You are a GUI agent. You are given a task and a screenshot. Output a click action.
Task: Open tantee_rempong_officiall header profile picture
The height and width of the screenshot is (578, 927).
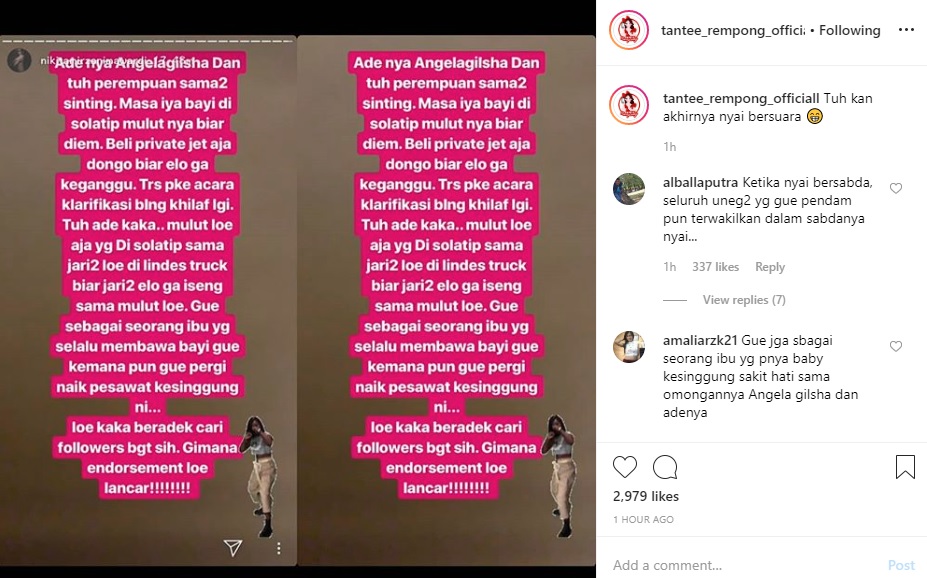coord(629,30)
